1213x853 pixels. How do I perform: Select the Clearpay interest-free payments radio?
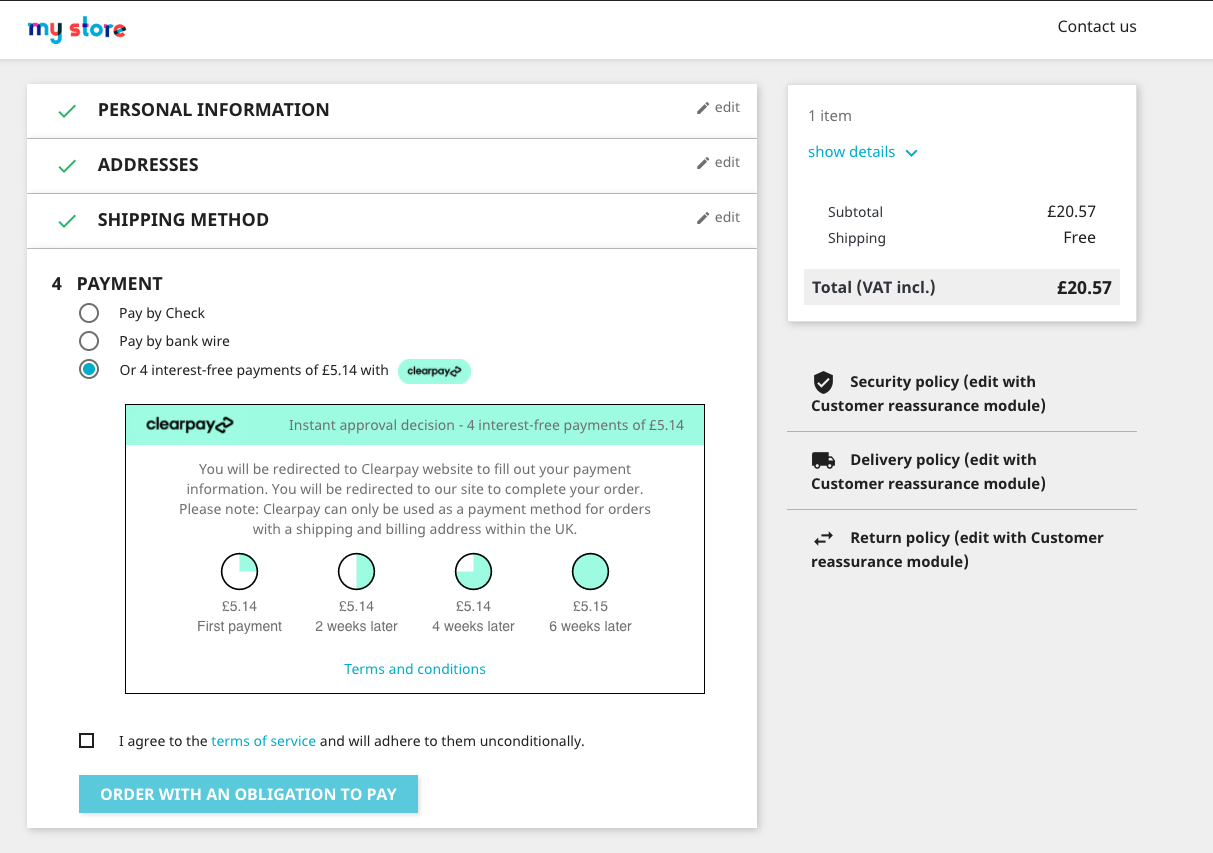point(89,370)
